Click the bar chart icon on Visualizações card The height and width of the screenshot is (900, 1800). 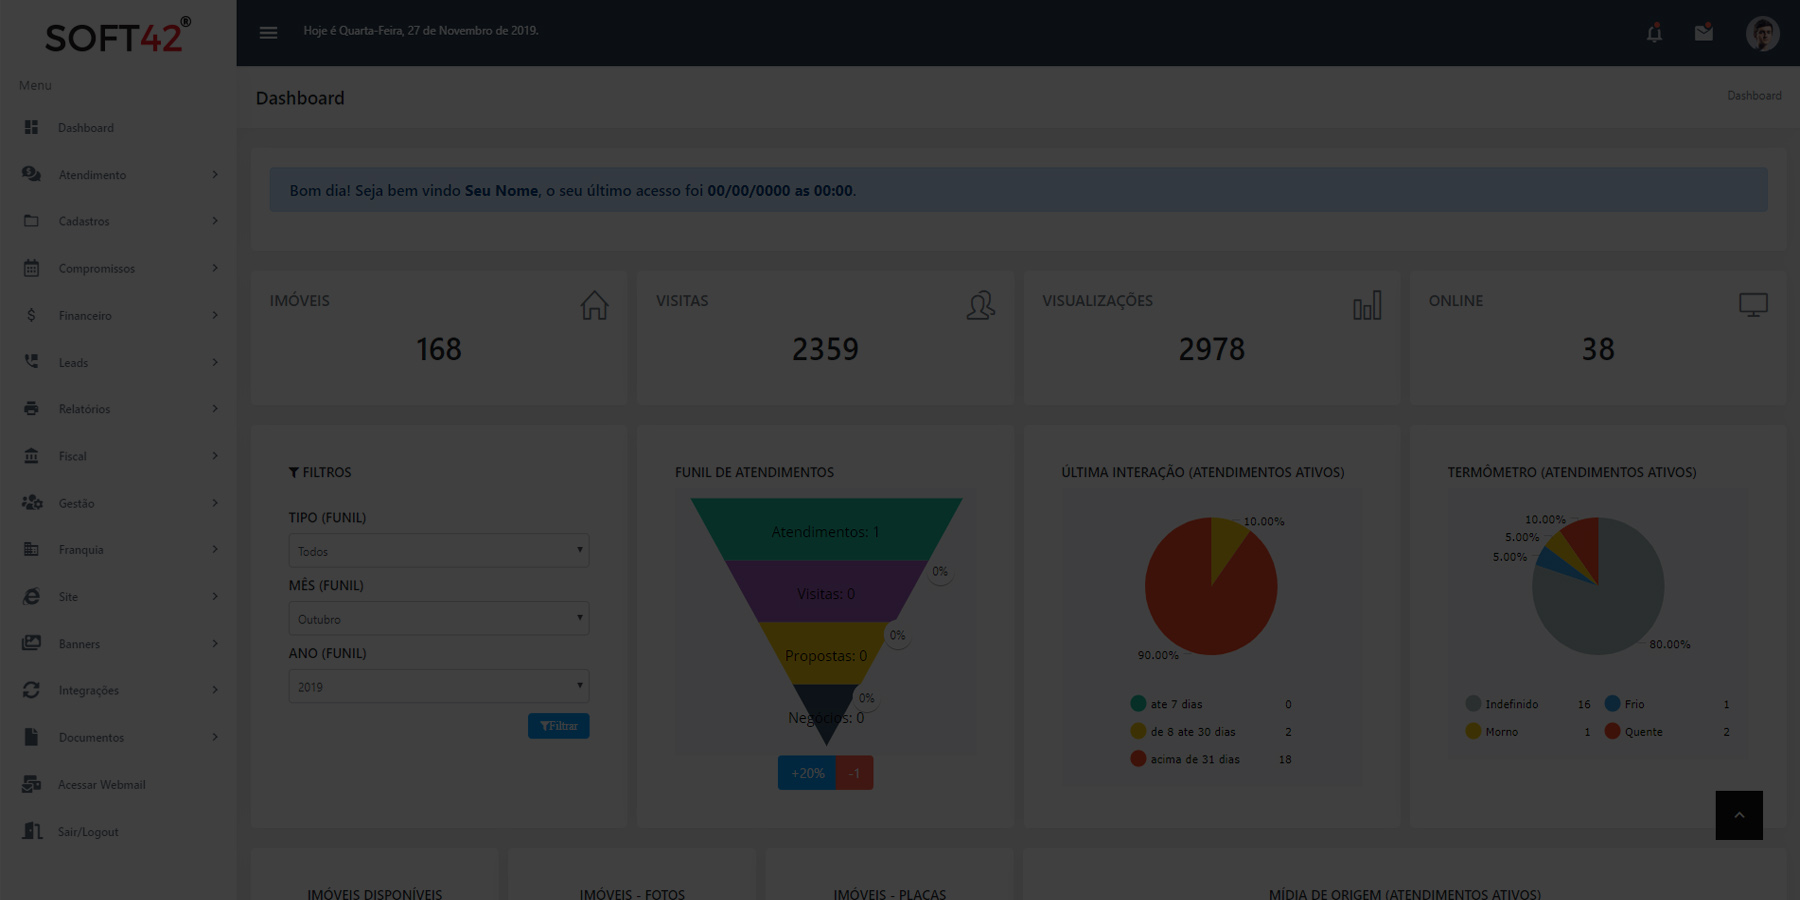[x=1367, y=305]
